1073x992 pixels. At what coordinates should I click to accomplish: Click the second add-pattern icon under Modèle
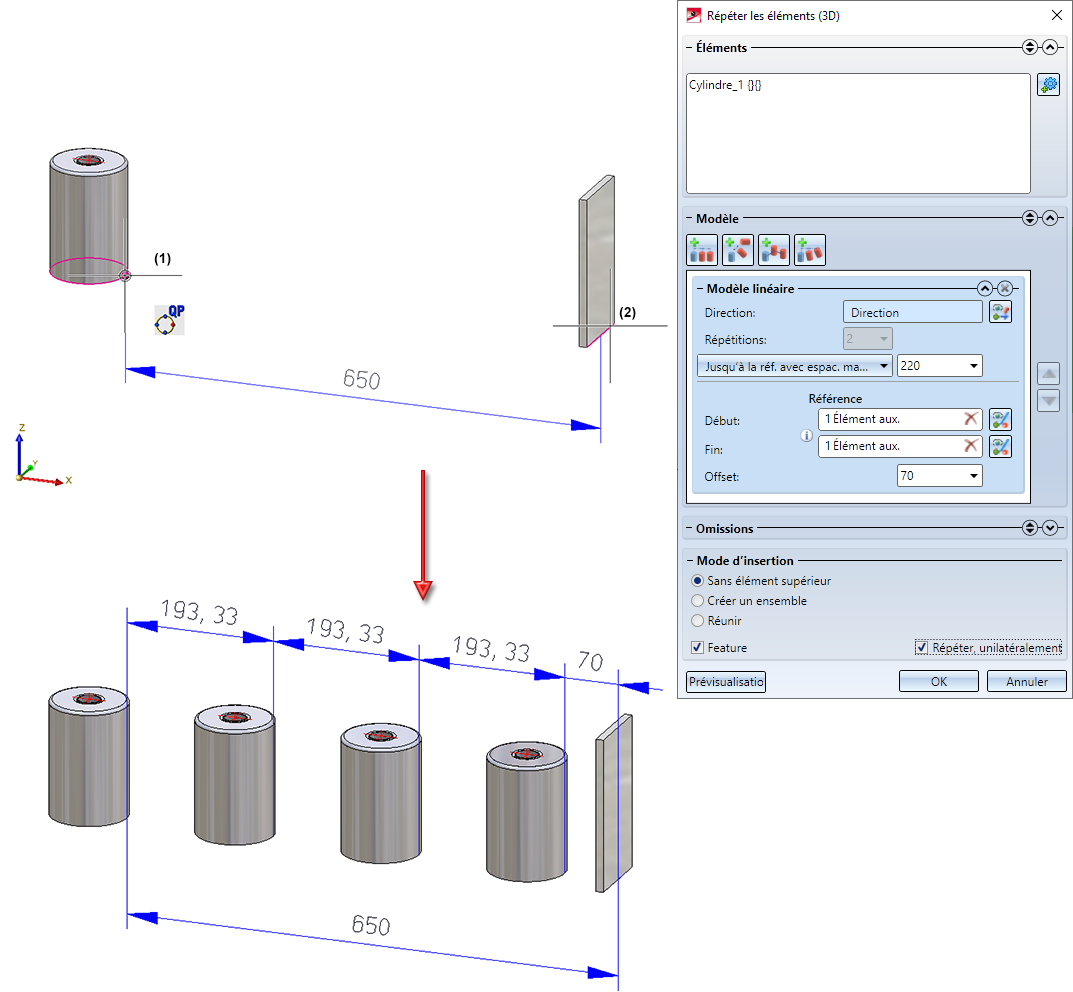[738, 250]
